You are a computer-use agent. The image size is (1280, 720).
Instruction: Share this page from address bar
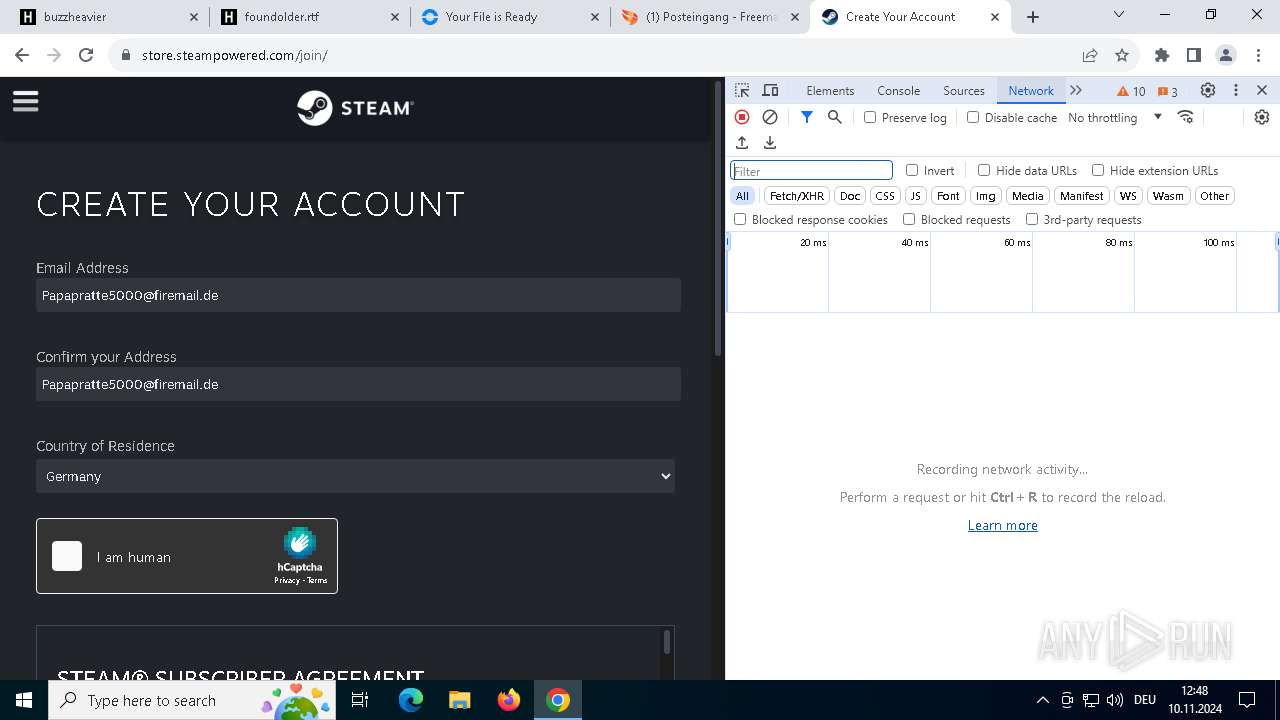(x=1090, y=55)
